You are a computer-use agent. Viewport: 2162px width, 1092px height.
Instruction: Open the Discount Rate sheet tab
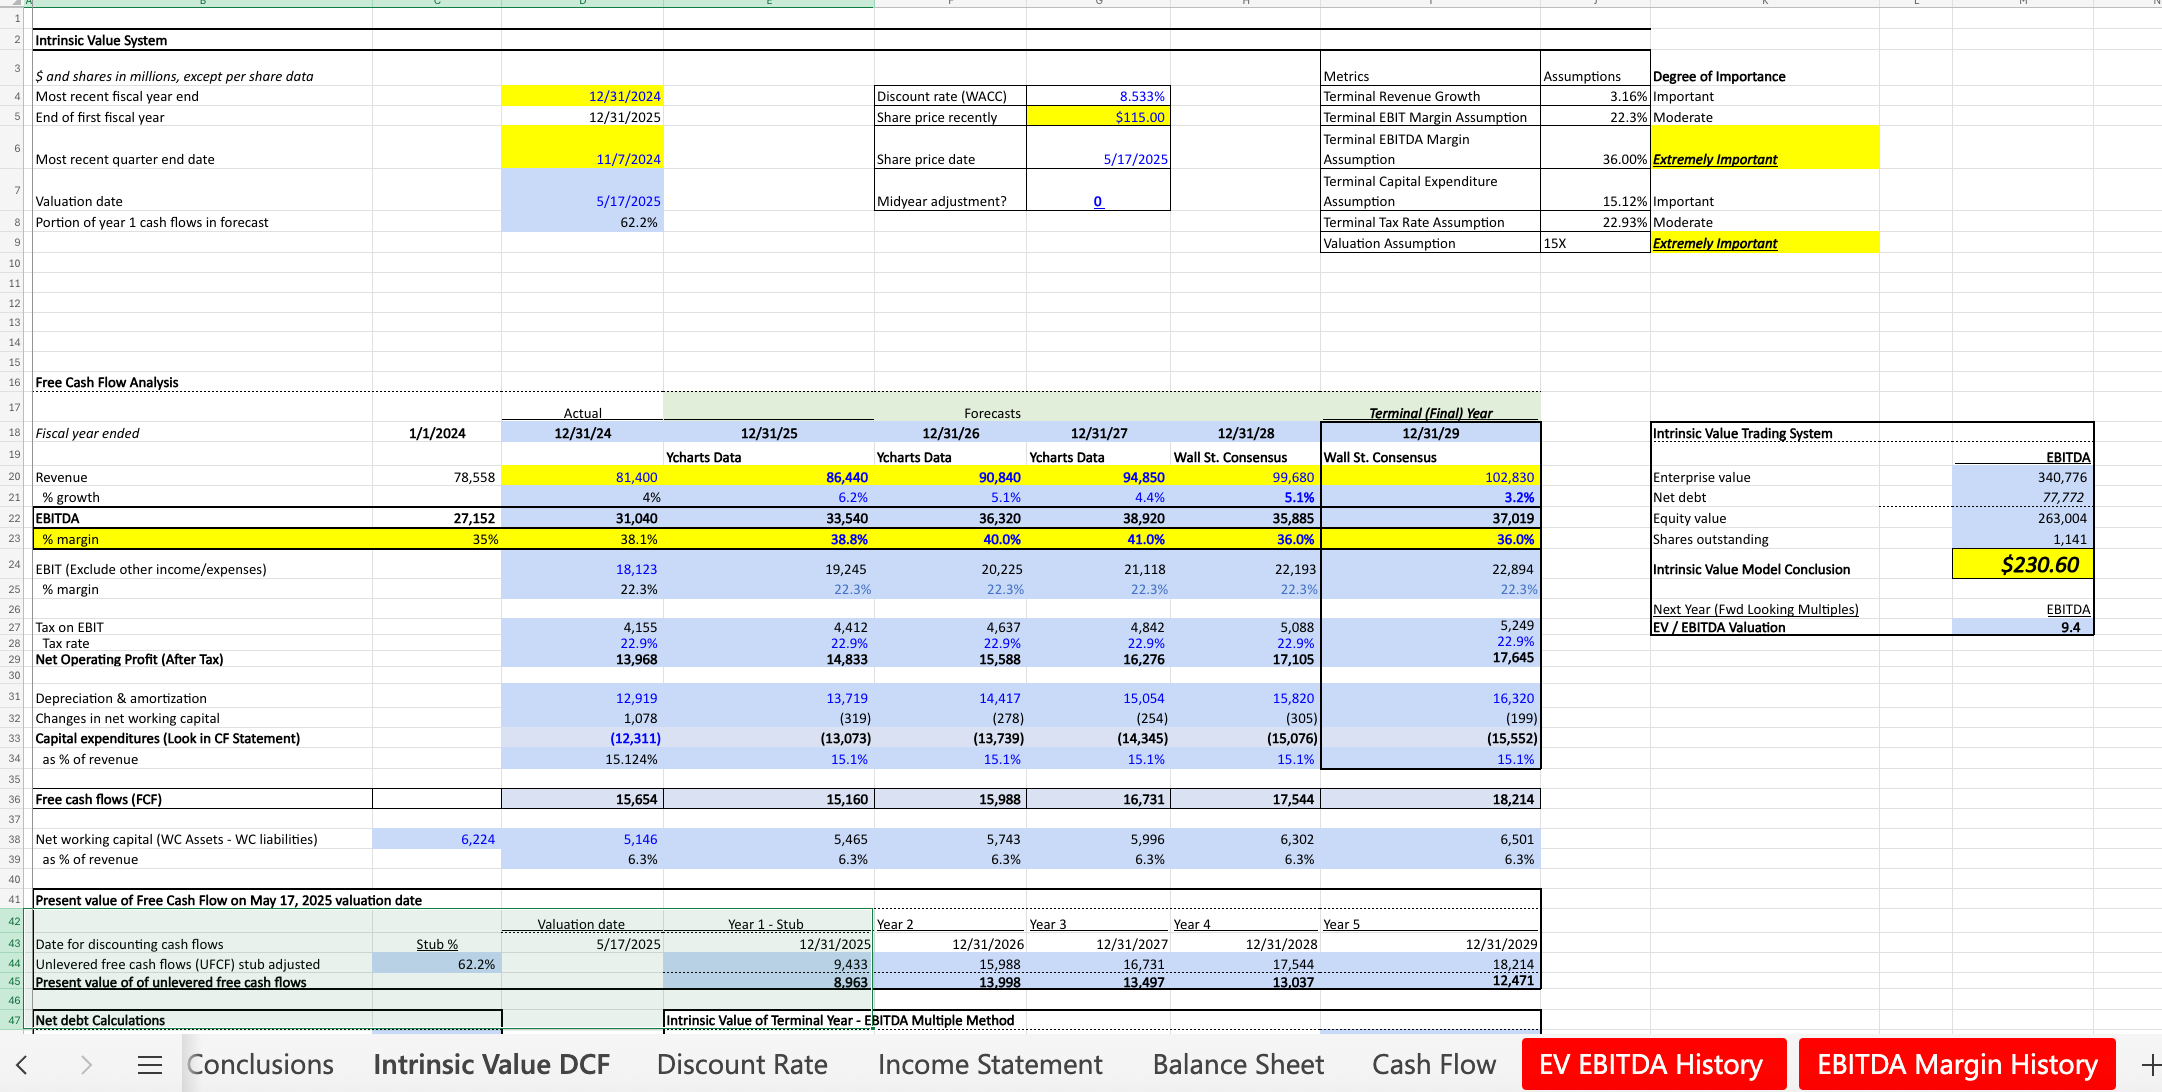[x=742, y=1065]
